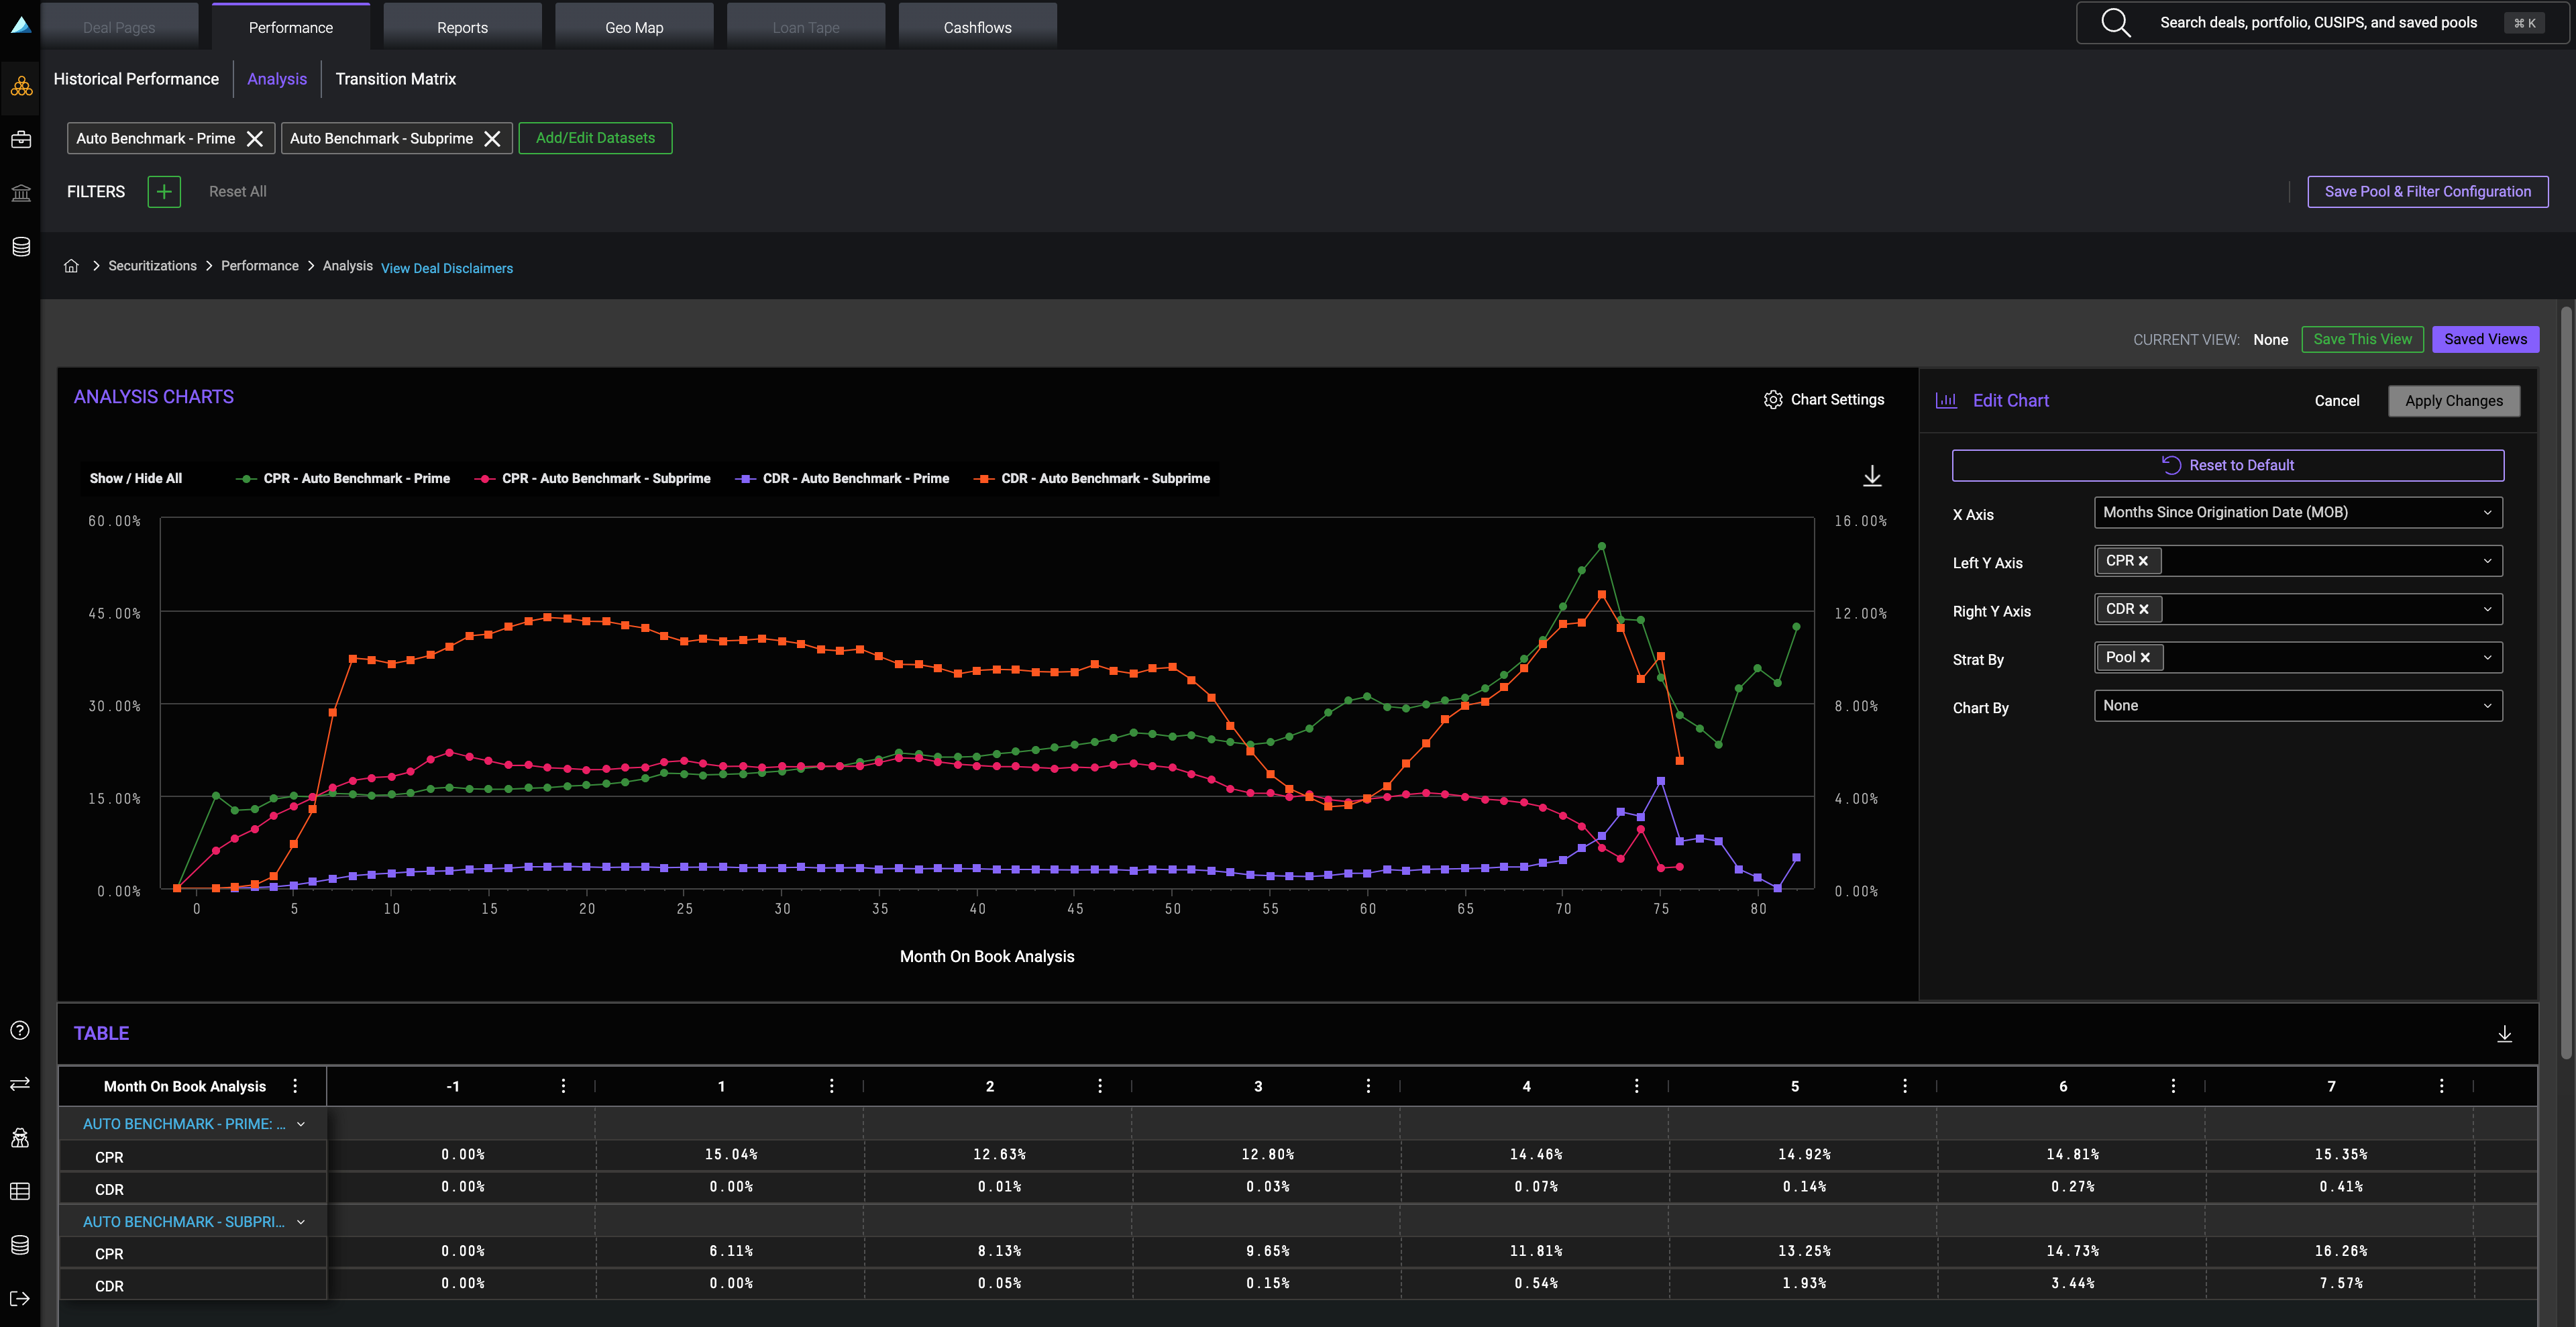Switch to the Cashflows tab

point(977,28)
